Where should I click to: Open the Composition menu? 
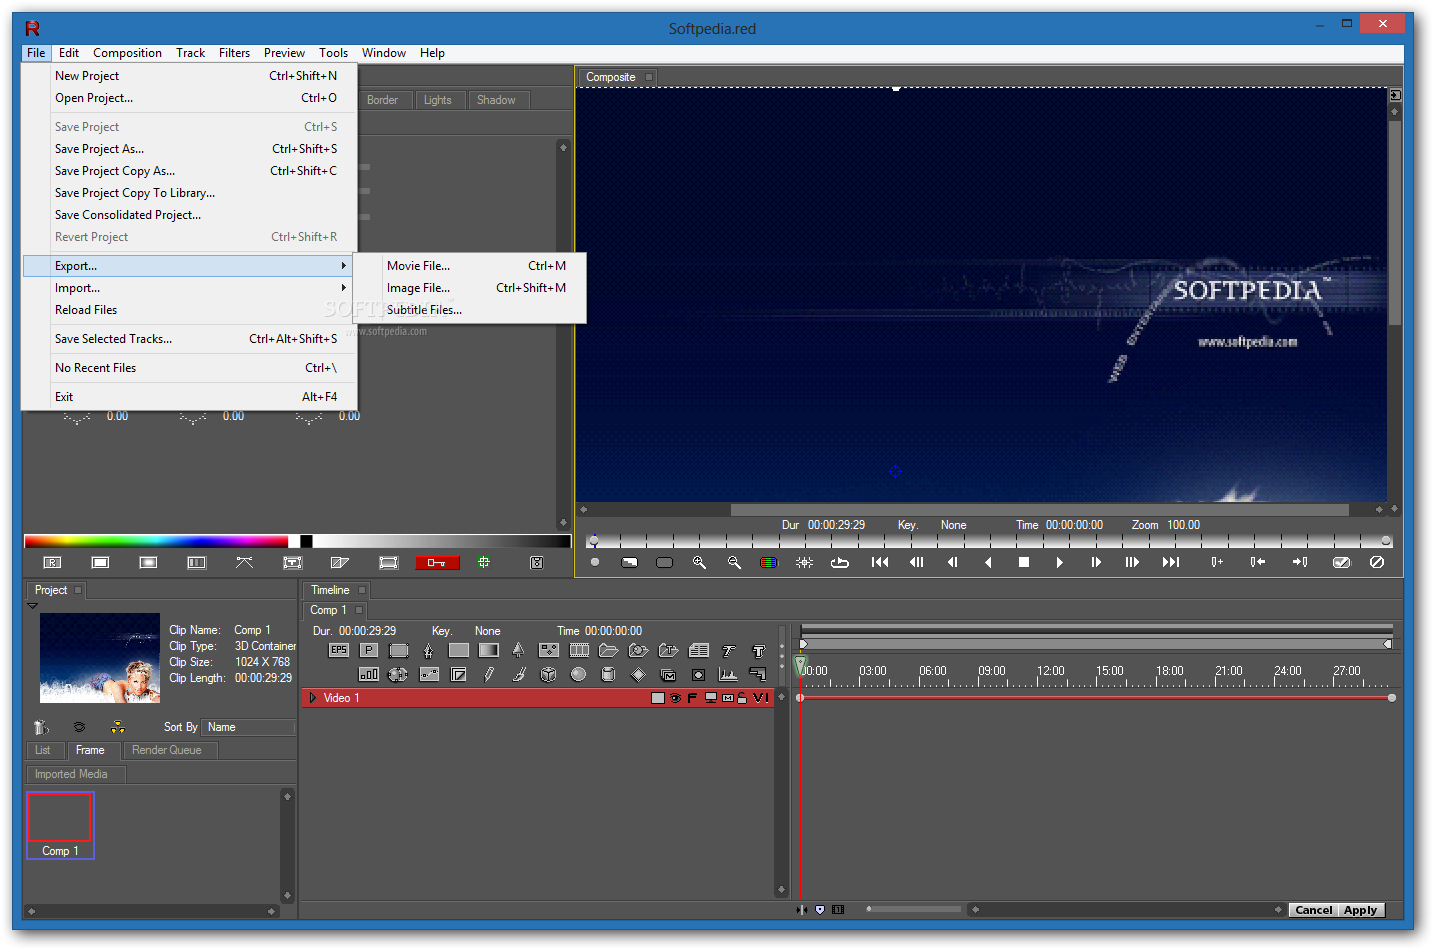tap(127, 53)
